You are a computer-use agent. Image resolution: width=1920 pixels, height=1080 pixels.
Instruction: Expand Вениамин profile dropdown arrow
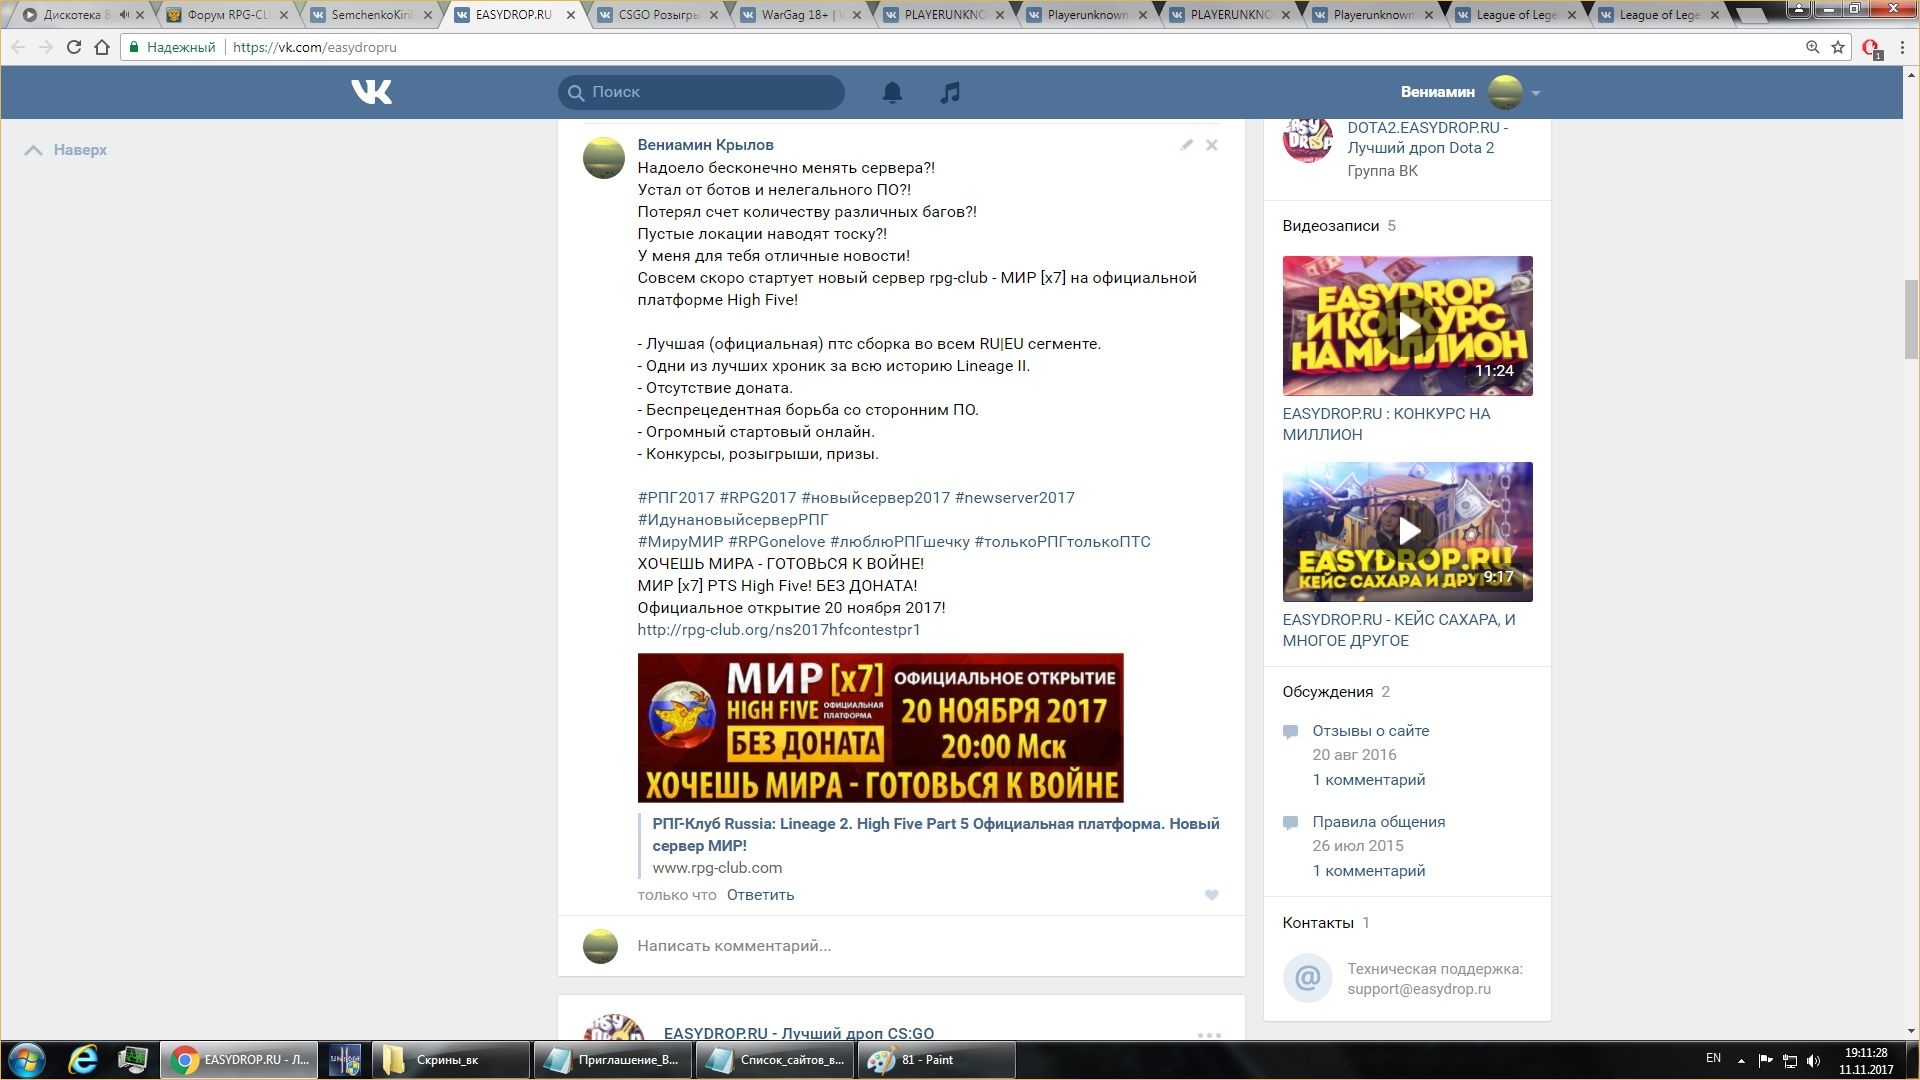point(1536,93)
